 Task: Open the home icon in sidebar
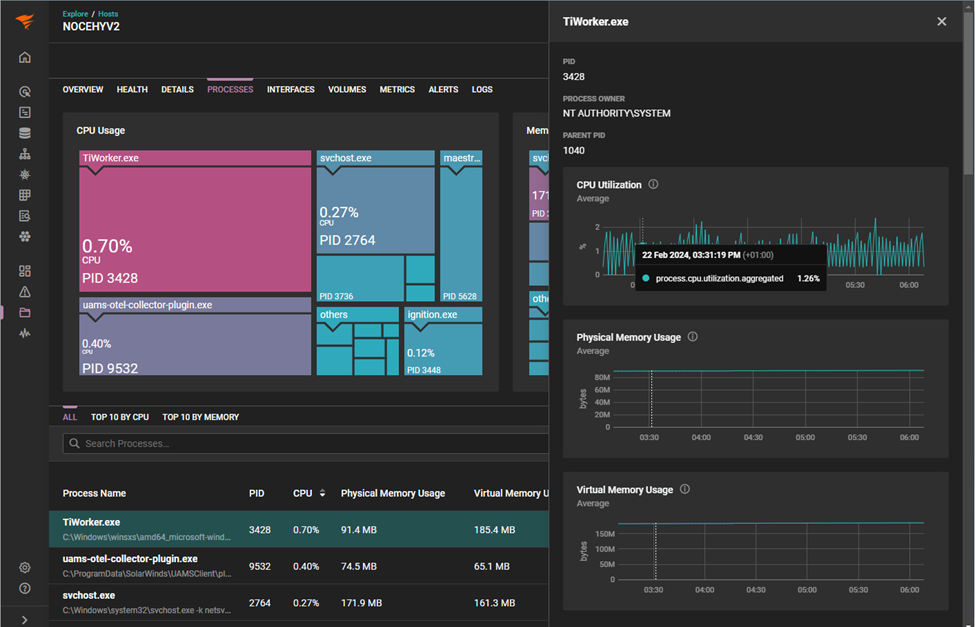25,57
